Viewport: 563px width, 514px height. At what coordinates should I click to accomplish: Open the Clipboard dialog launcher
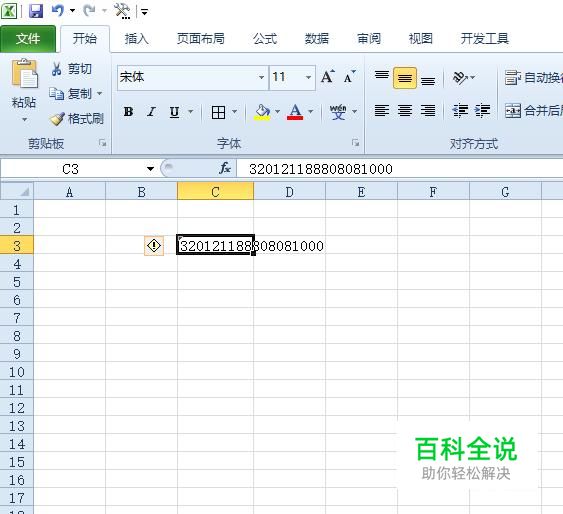103,143
